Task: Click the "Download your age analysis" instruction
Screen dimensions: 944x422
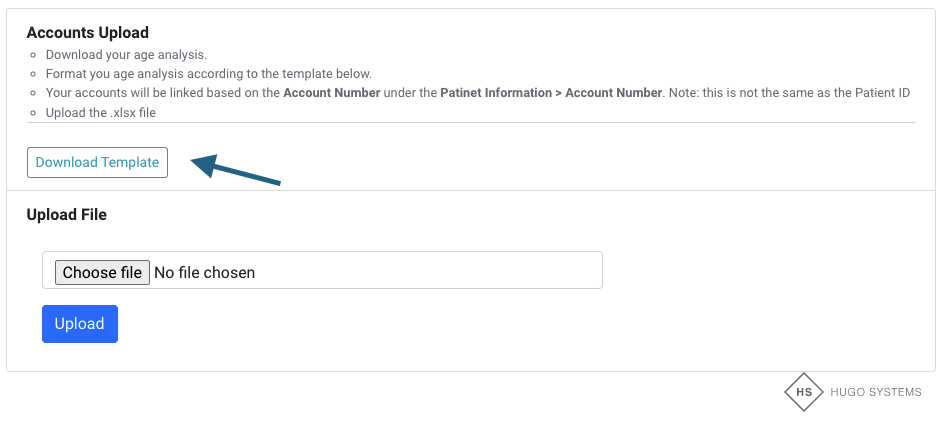Action: [x=126, y=55]
